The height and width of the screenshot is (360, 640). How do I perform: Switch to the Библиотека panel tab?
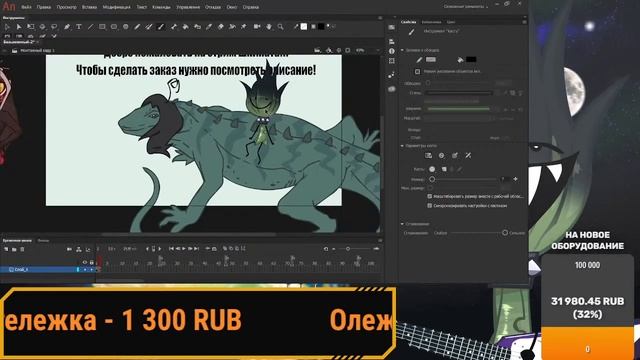click(x=431, y=22)
